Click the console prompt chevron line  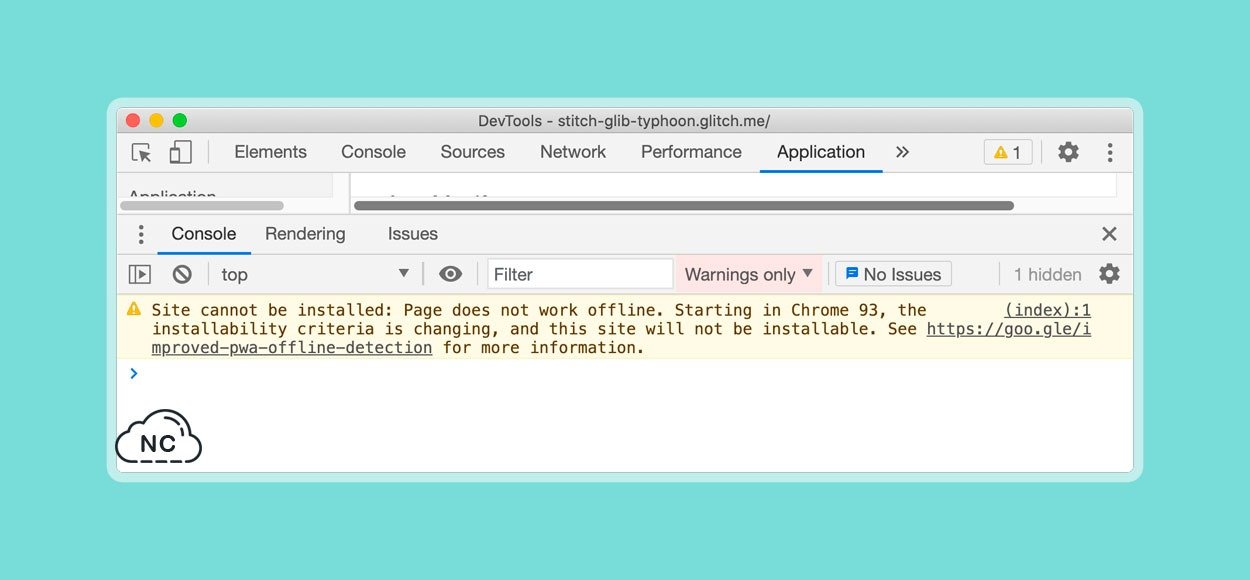point(625,374)
